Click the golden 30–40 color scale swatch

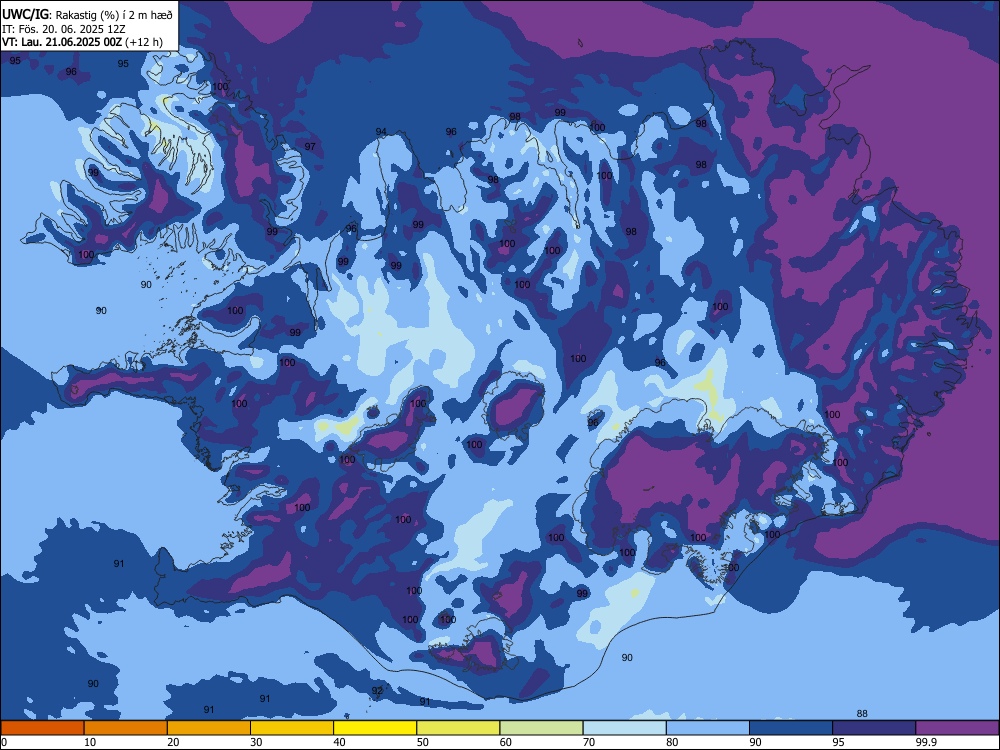tap(291, 728)
